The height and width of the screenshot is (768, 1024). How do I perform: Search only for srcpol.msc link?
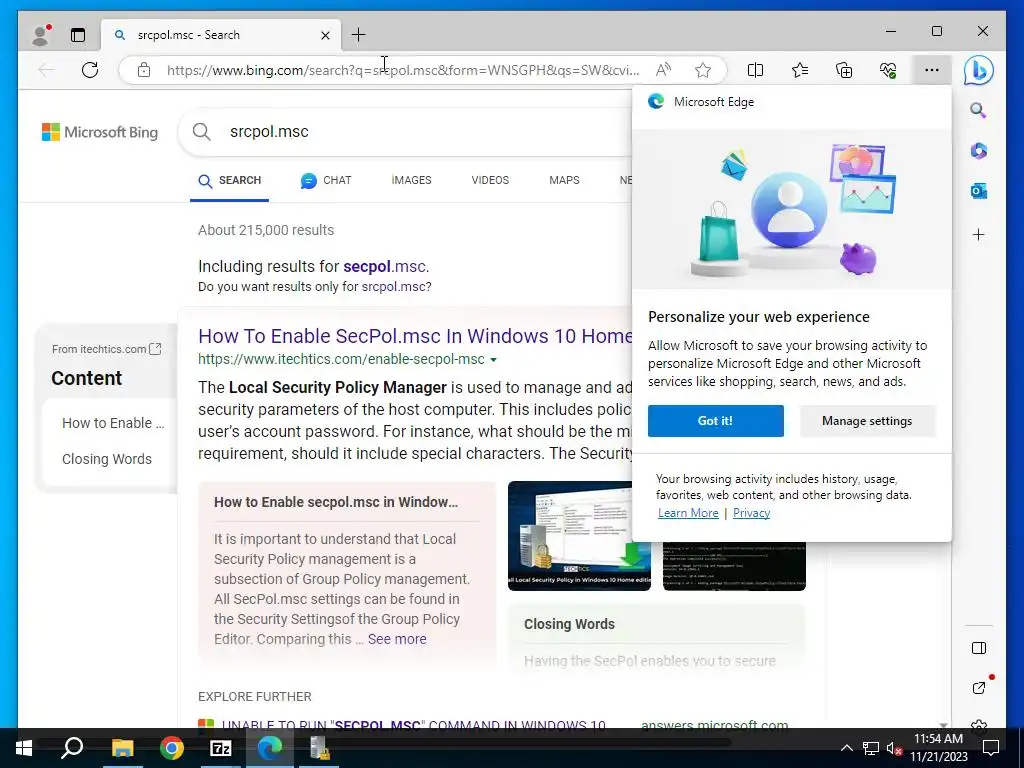394,287
